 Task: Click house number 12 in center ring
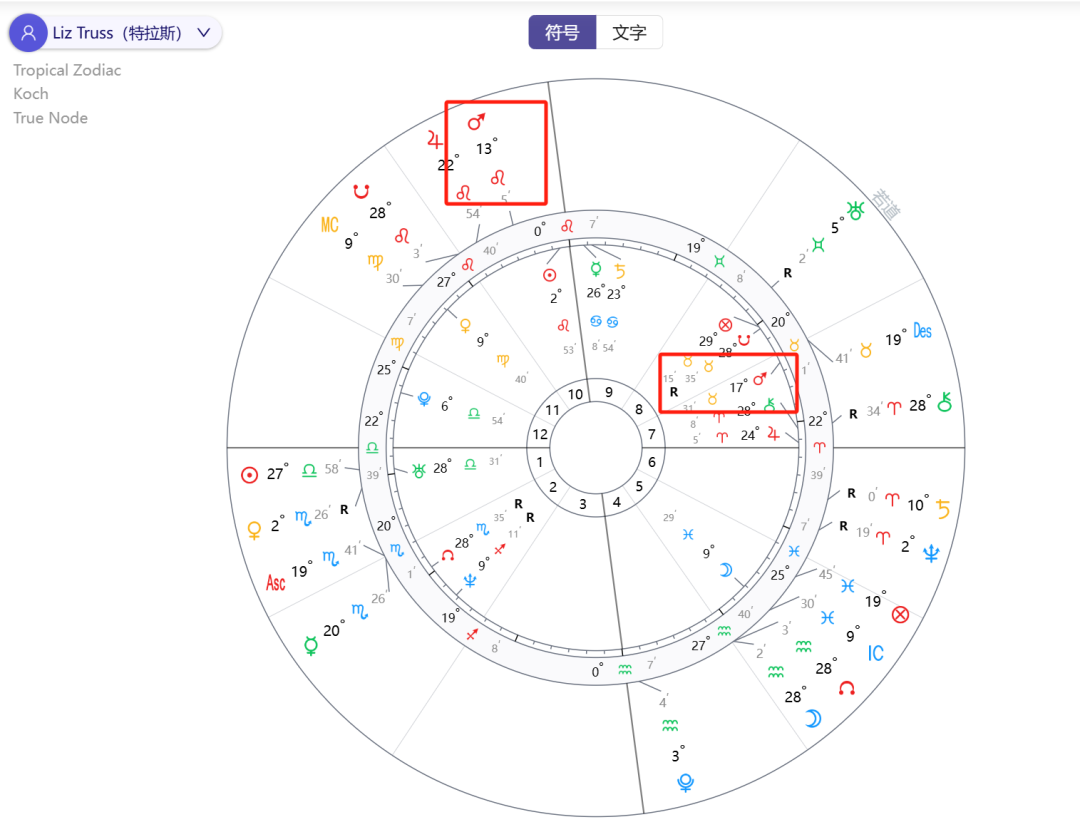[540, 434]
